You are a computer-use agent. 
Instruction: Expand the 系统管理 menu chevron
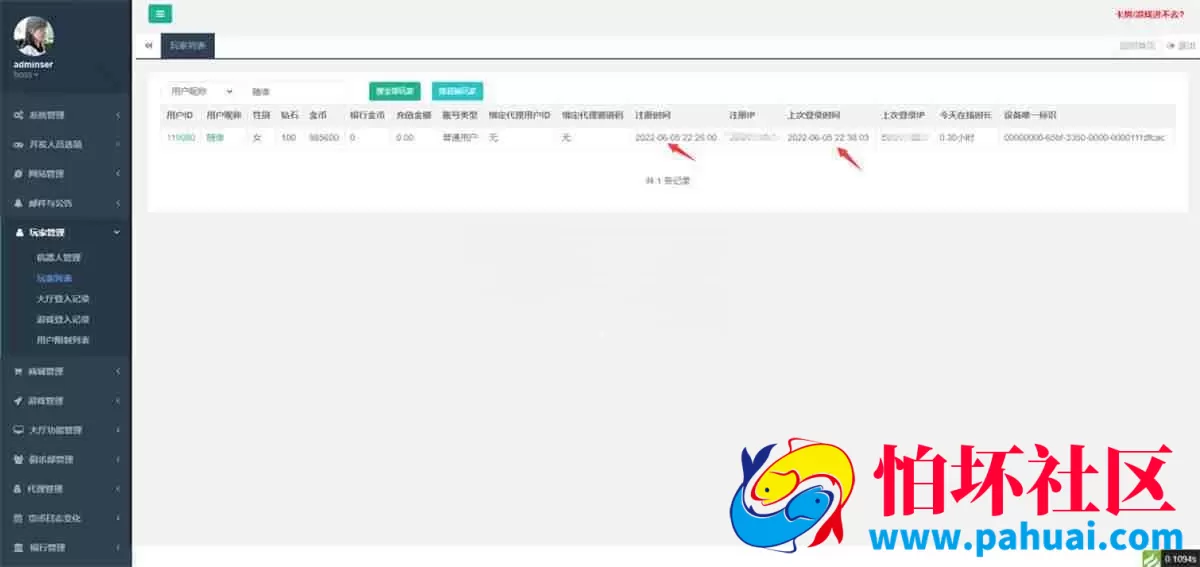coord(118,115)
